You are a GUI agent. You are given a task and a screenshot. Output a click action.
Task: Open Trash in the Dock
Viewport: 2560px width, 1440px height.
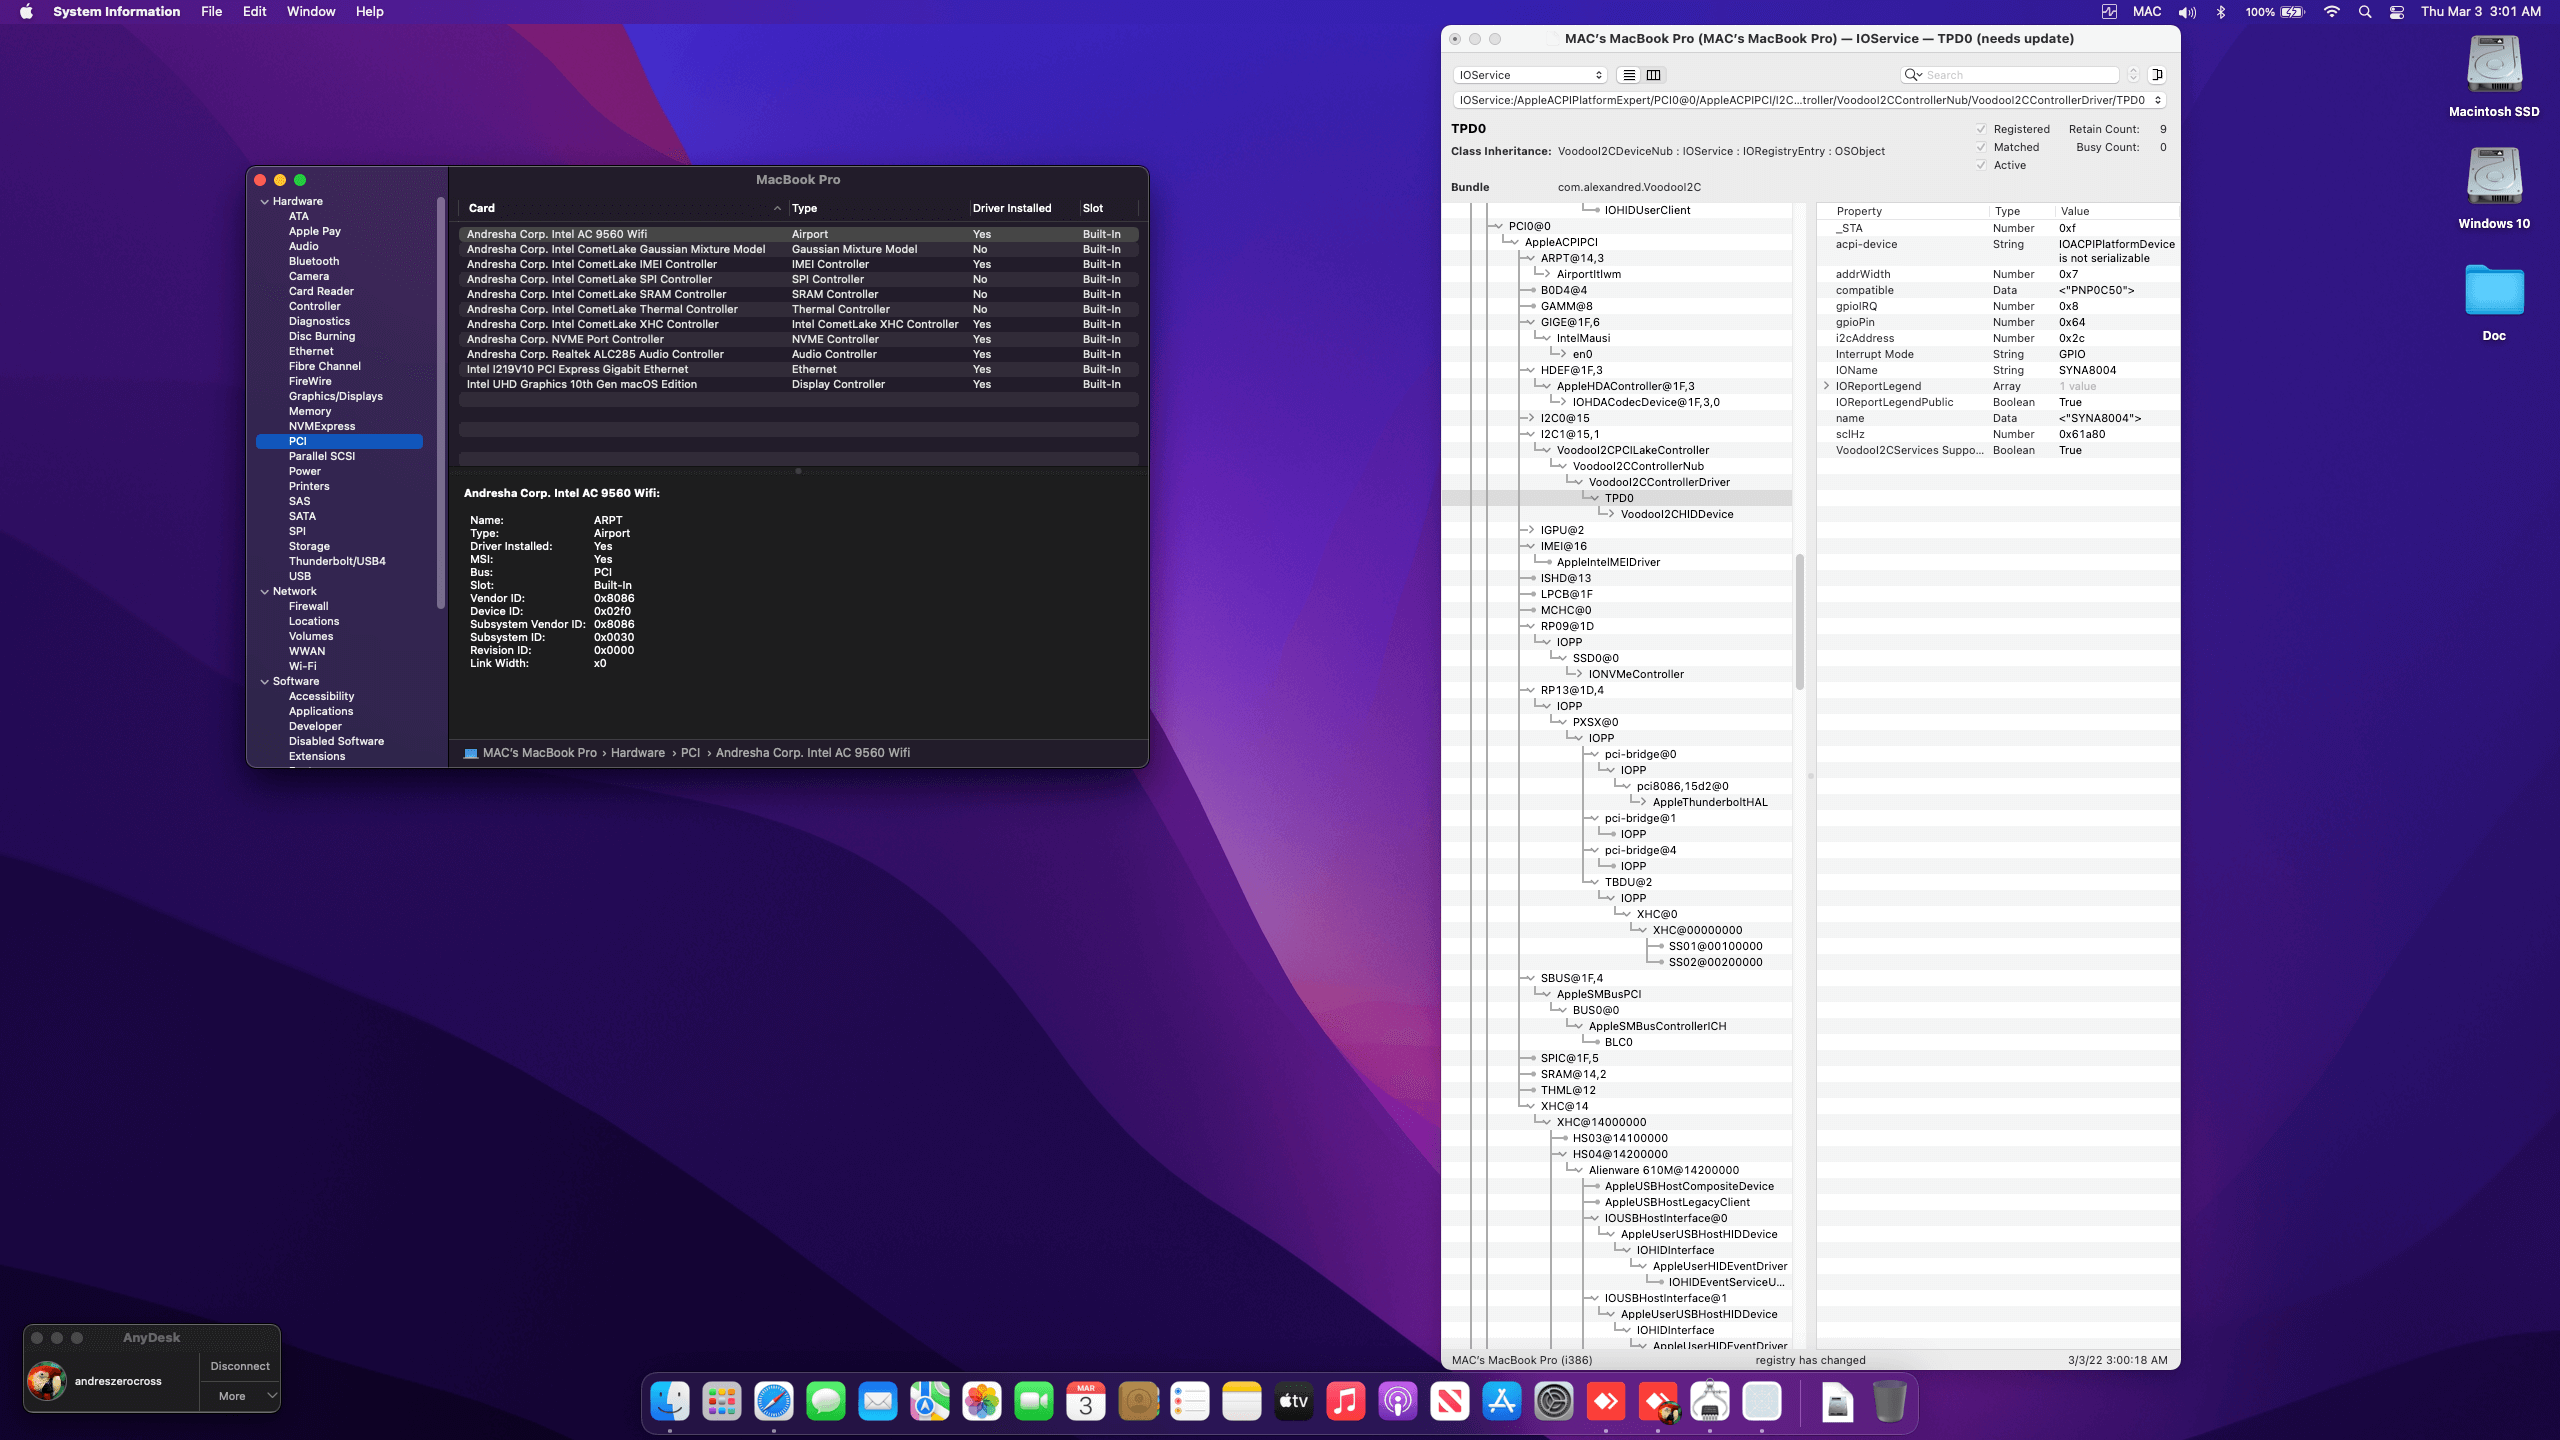click(x=1890, y=1402)
